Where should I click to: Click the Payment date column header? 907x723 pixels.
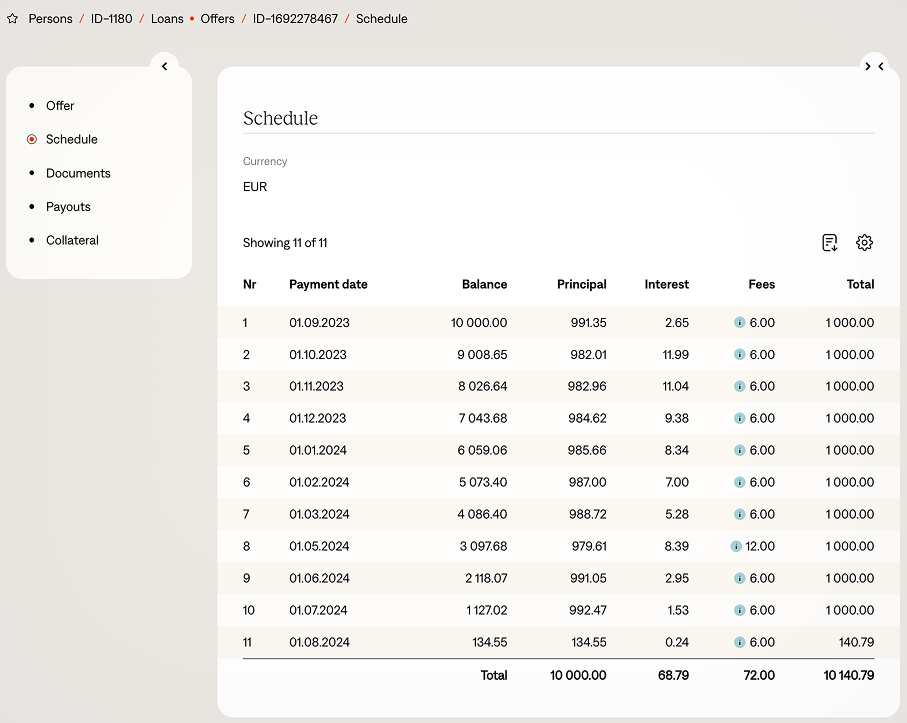(x=328, y=284)
